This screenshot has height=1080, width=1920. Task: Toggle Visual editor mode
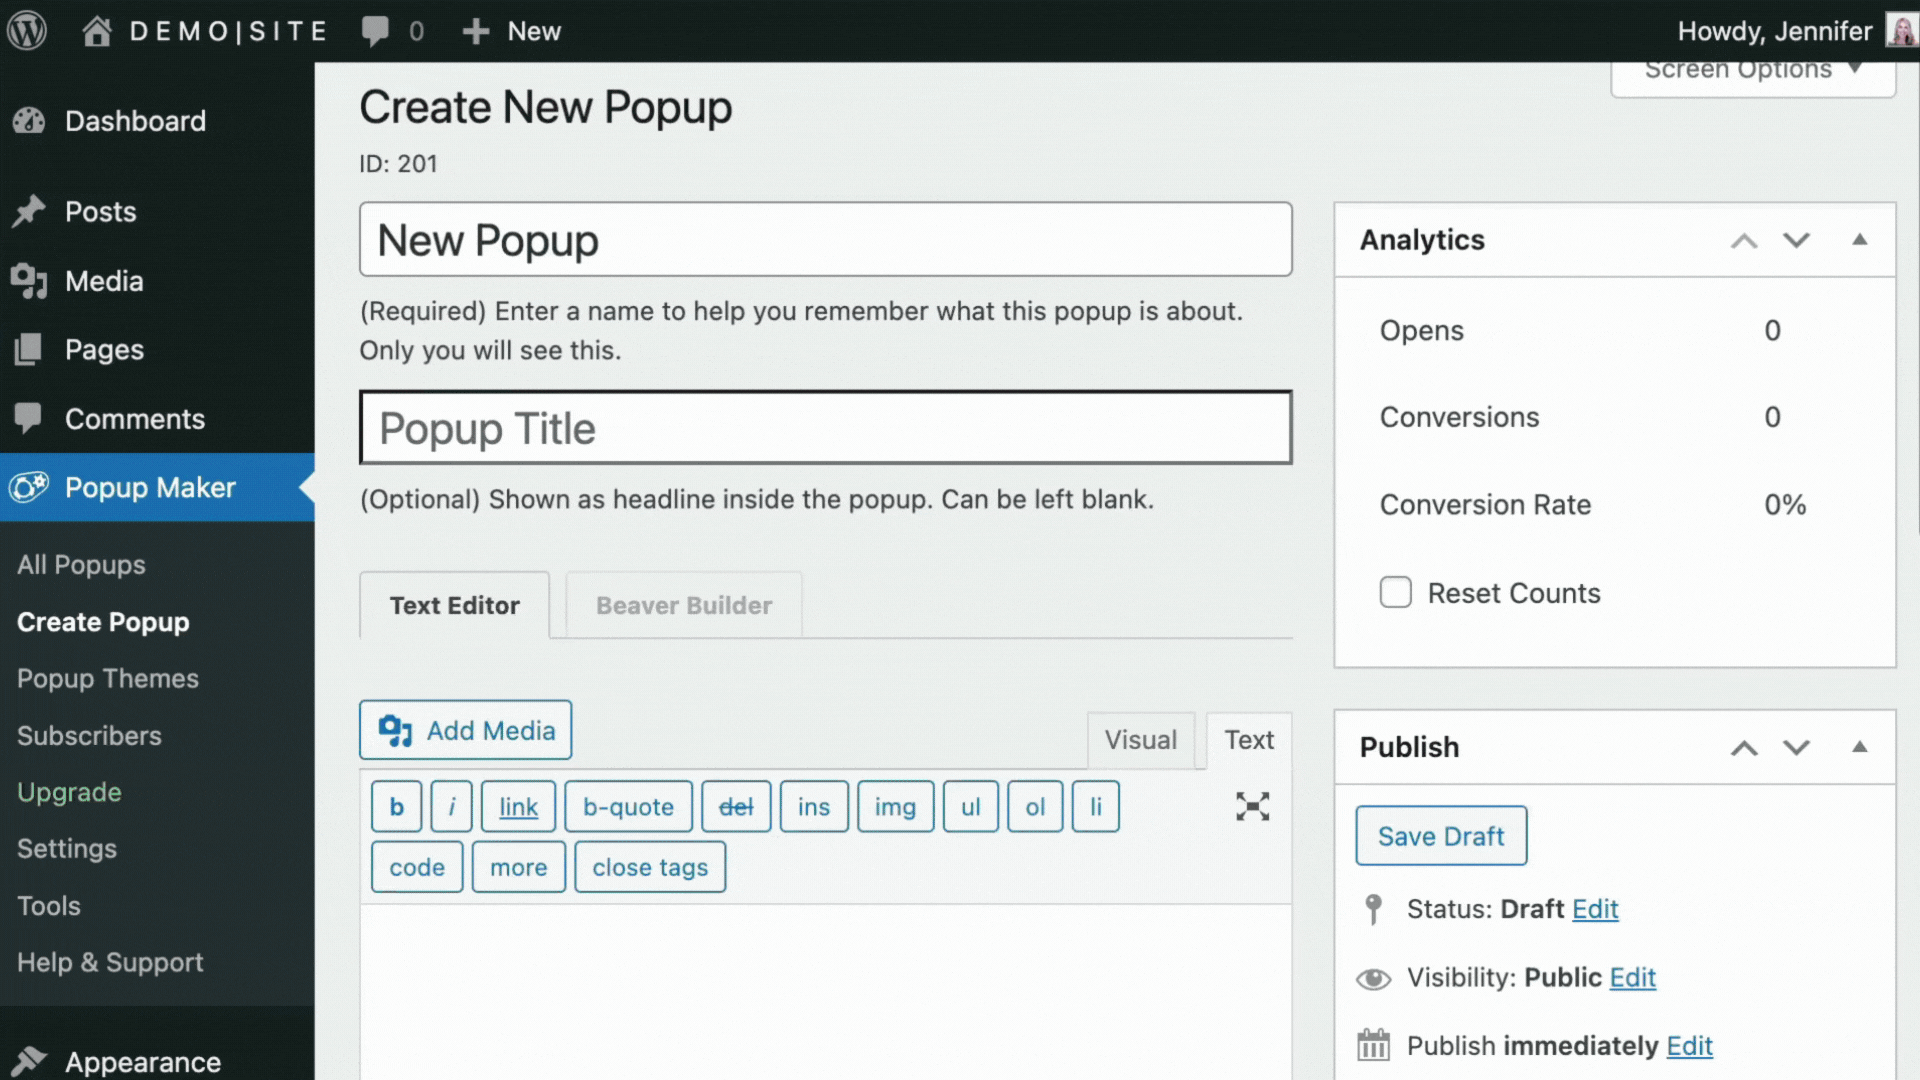click(x=1139, y=738)
